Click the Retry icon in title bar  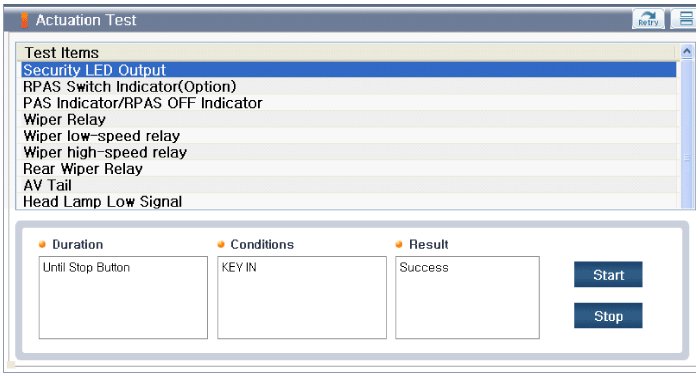648,19
